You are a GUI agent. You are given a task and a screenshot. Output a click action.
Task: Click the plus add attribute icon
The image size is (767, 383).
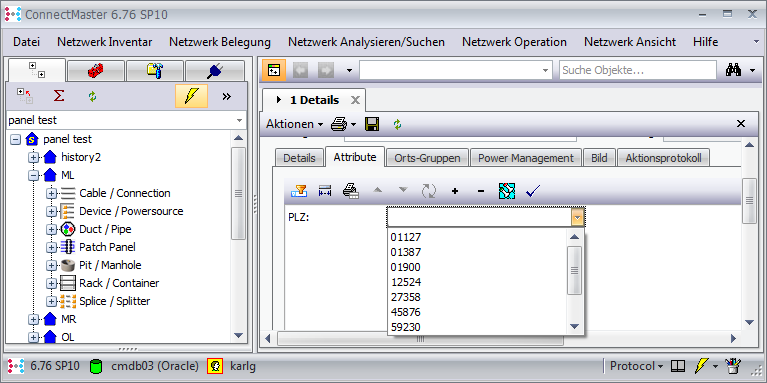[x=455, y=191]
